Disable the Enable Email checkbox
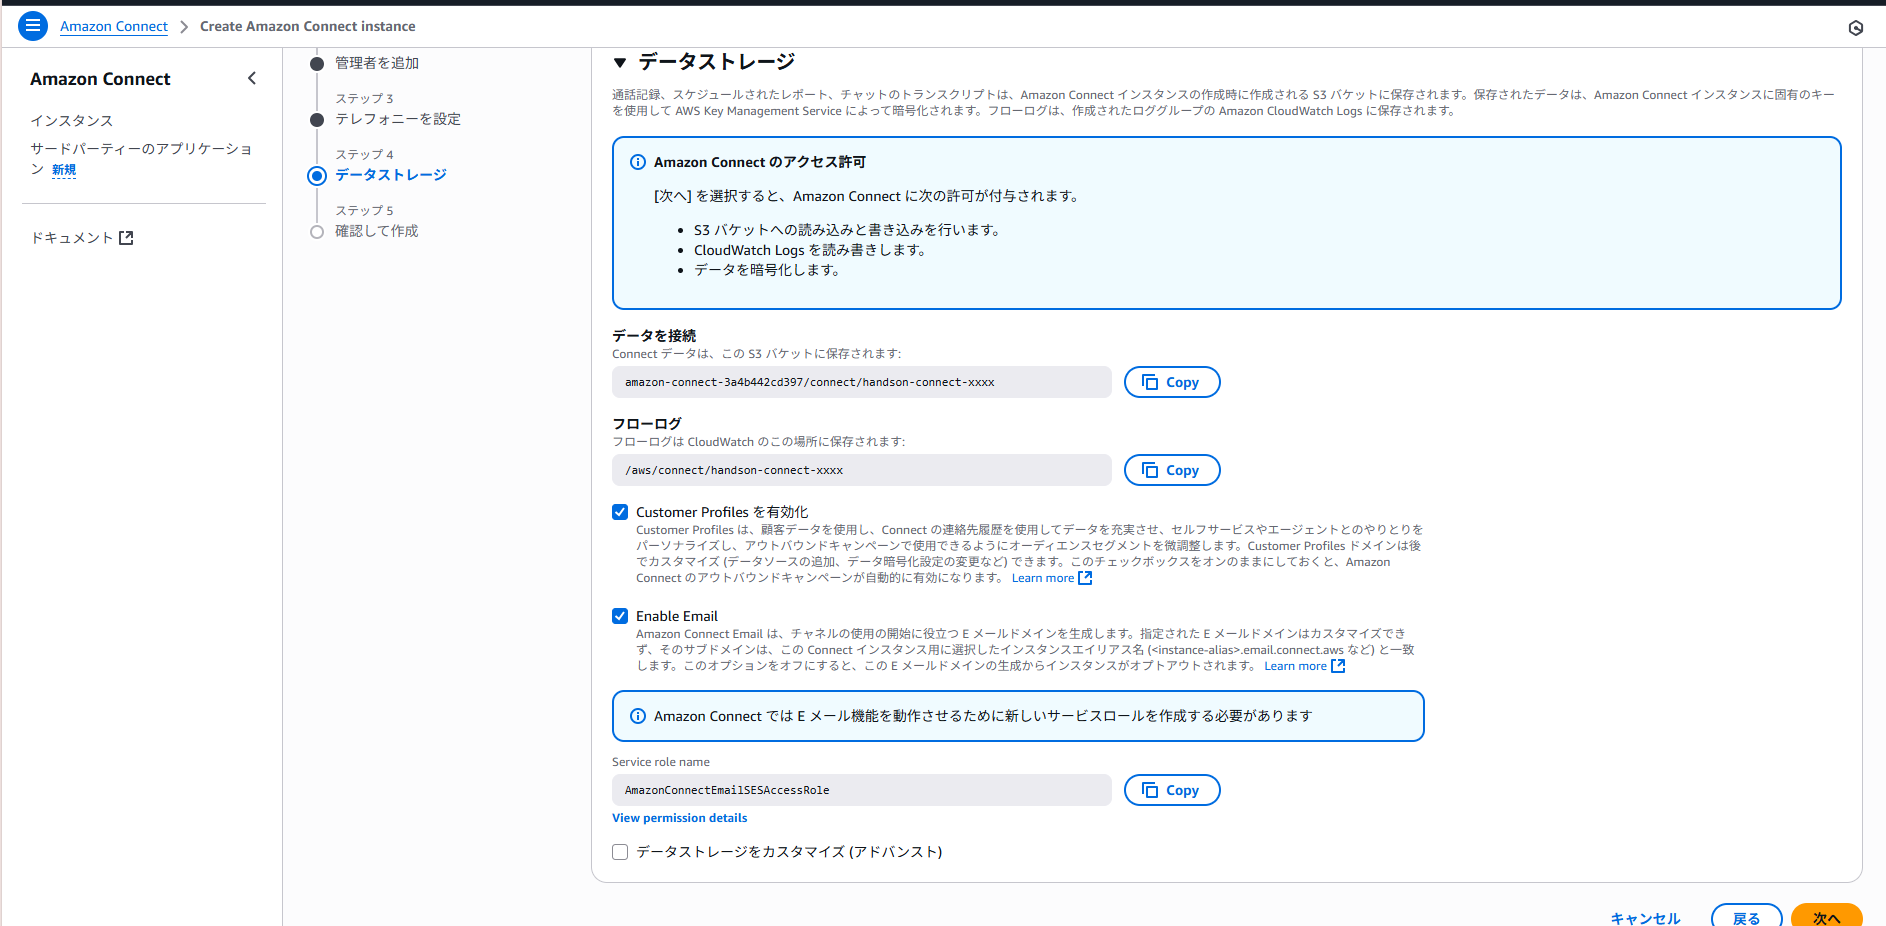1886x926 pixels. (620, 616)
